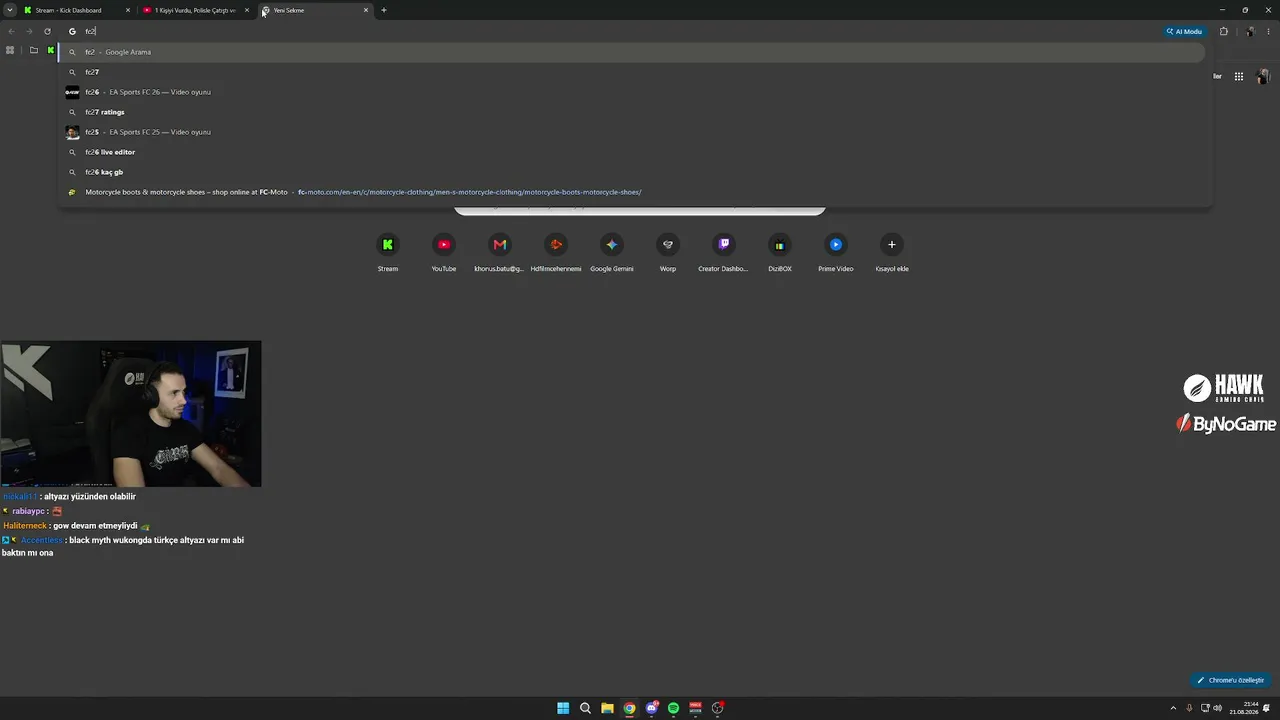Open the Google account avatar on page
Viewport: 1280px width, 720px height.
pyautogui.click(x=1264, y=76)
